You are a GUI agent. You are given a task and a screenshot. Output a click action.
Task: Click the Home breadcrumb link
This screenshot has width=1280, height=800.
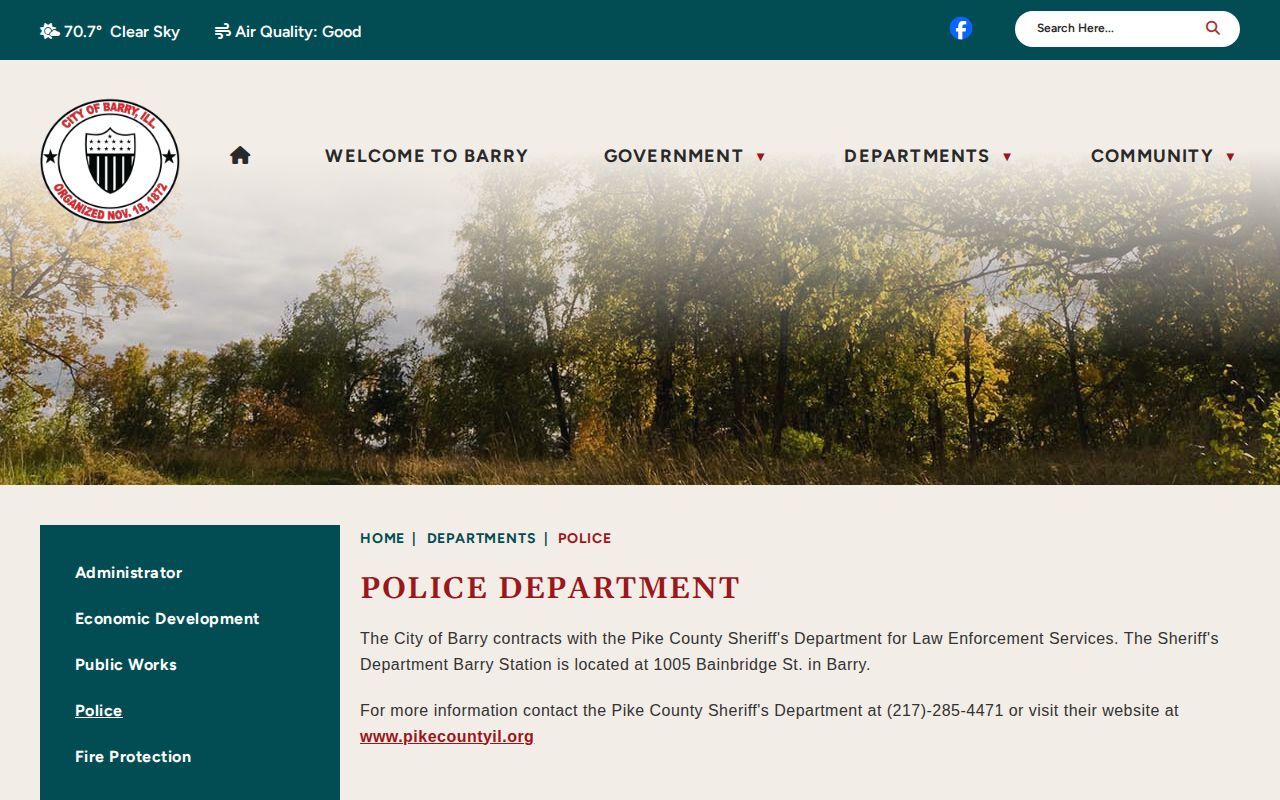(x=382, y=538)
